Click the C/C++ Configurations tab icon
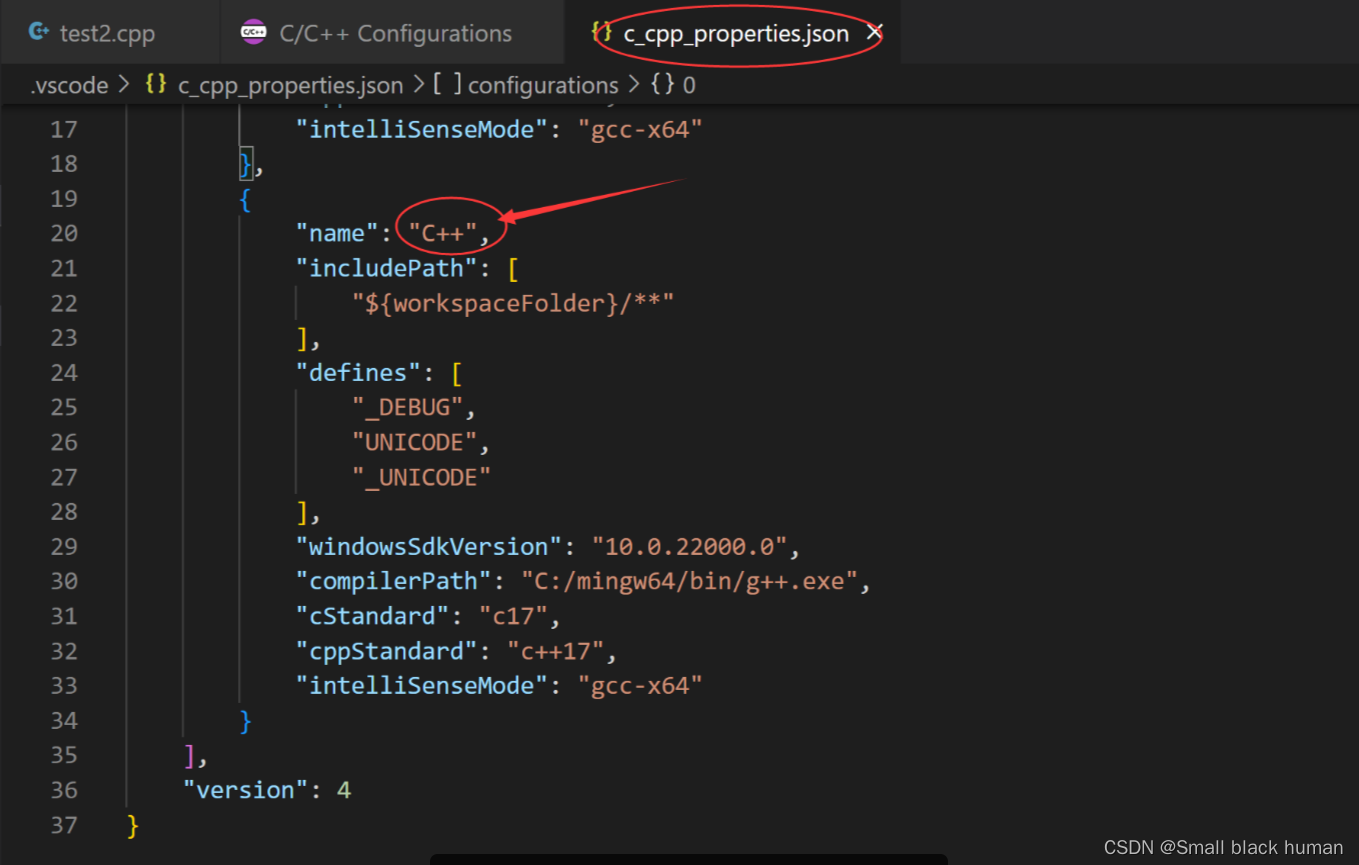Viewport: 1359px width, 865px height. [x=253, y=33]
